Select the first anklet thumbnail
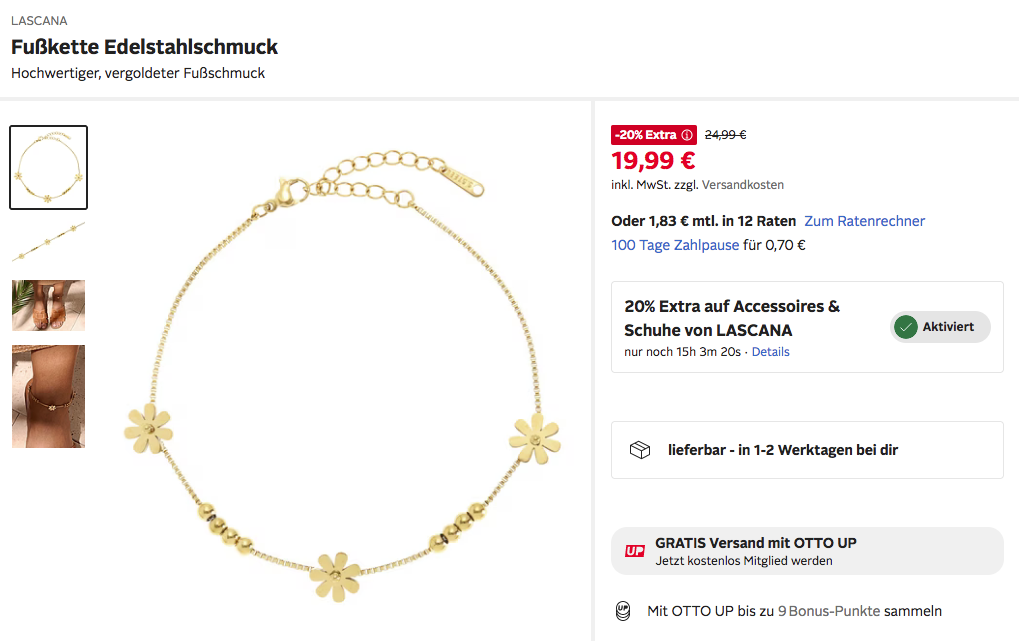 (x=48, y=167)
